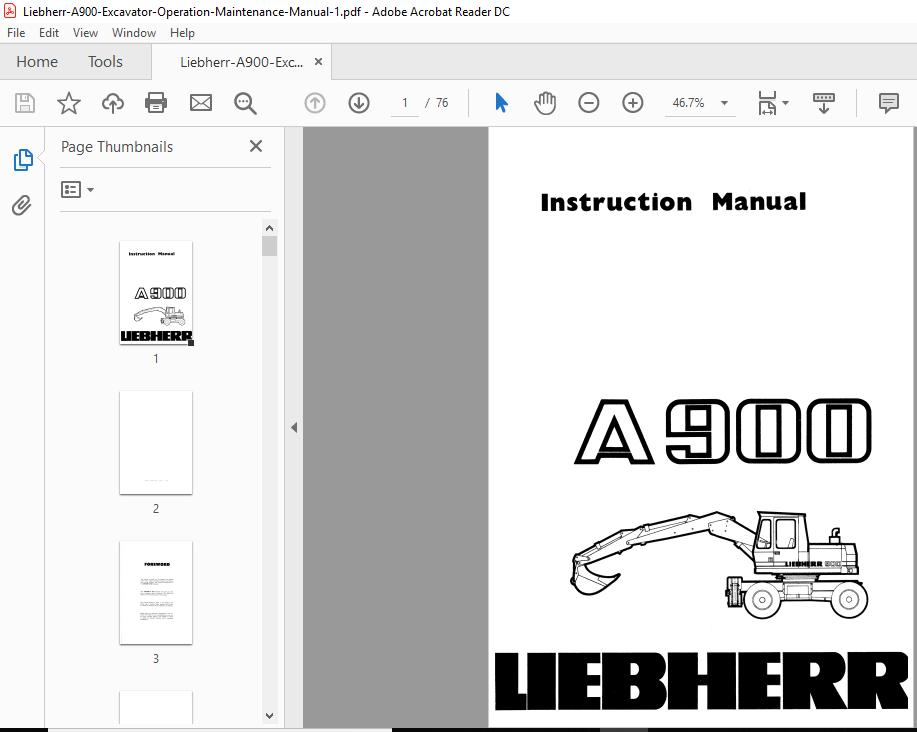The height and width of the screenshot is (732, 917).
Task: Close the Page Thumbnails panel
Action: (x=256, y=146)
